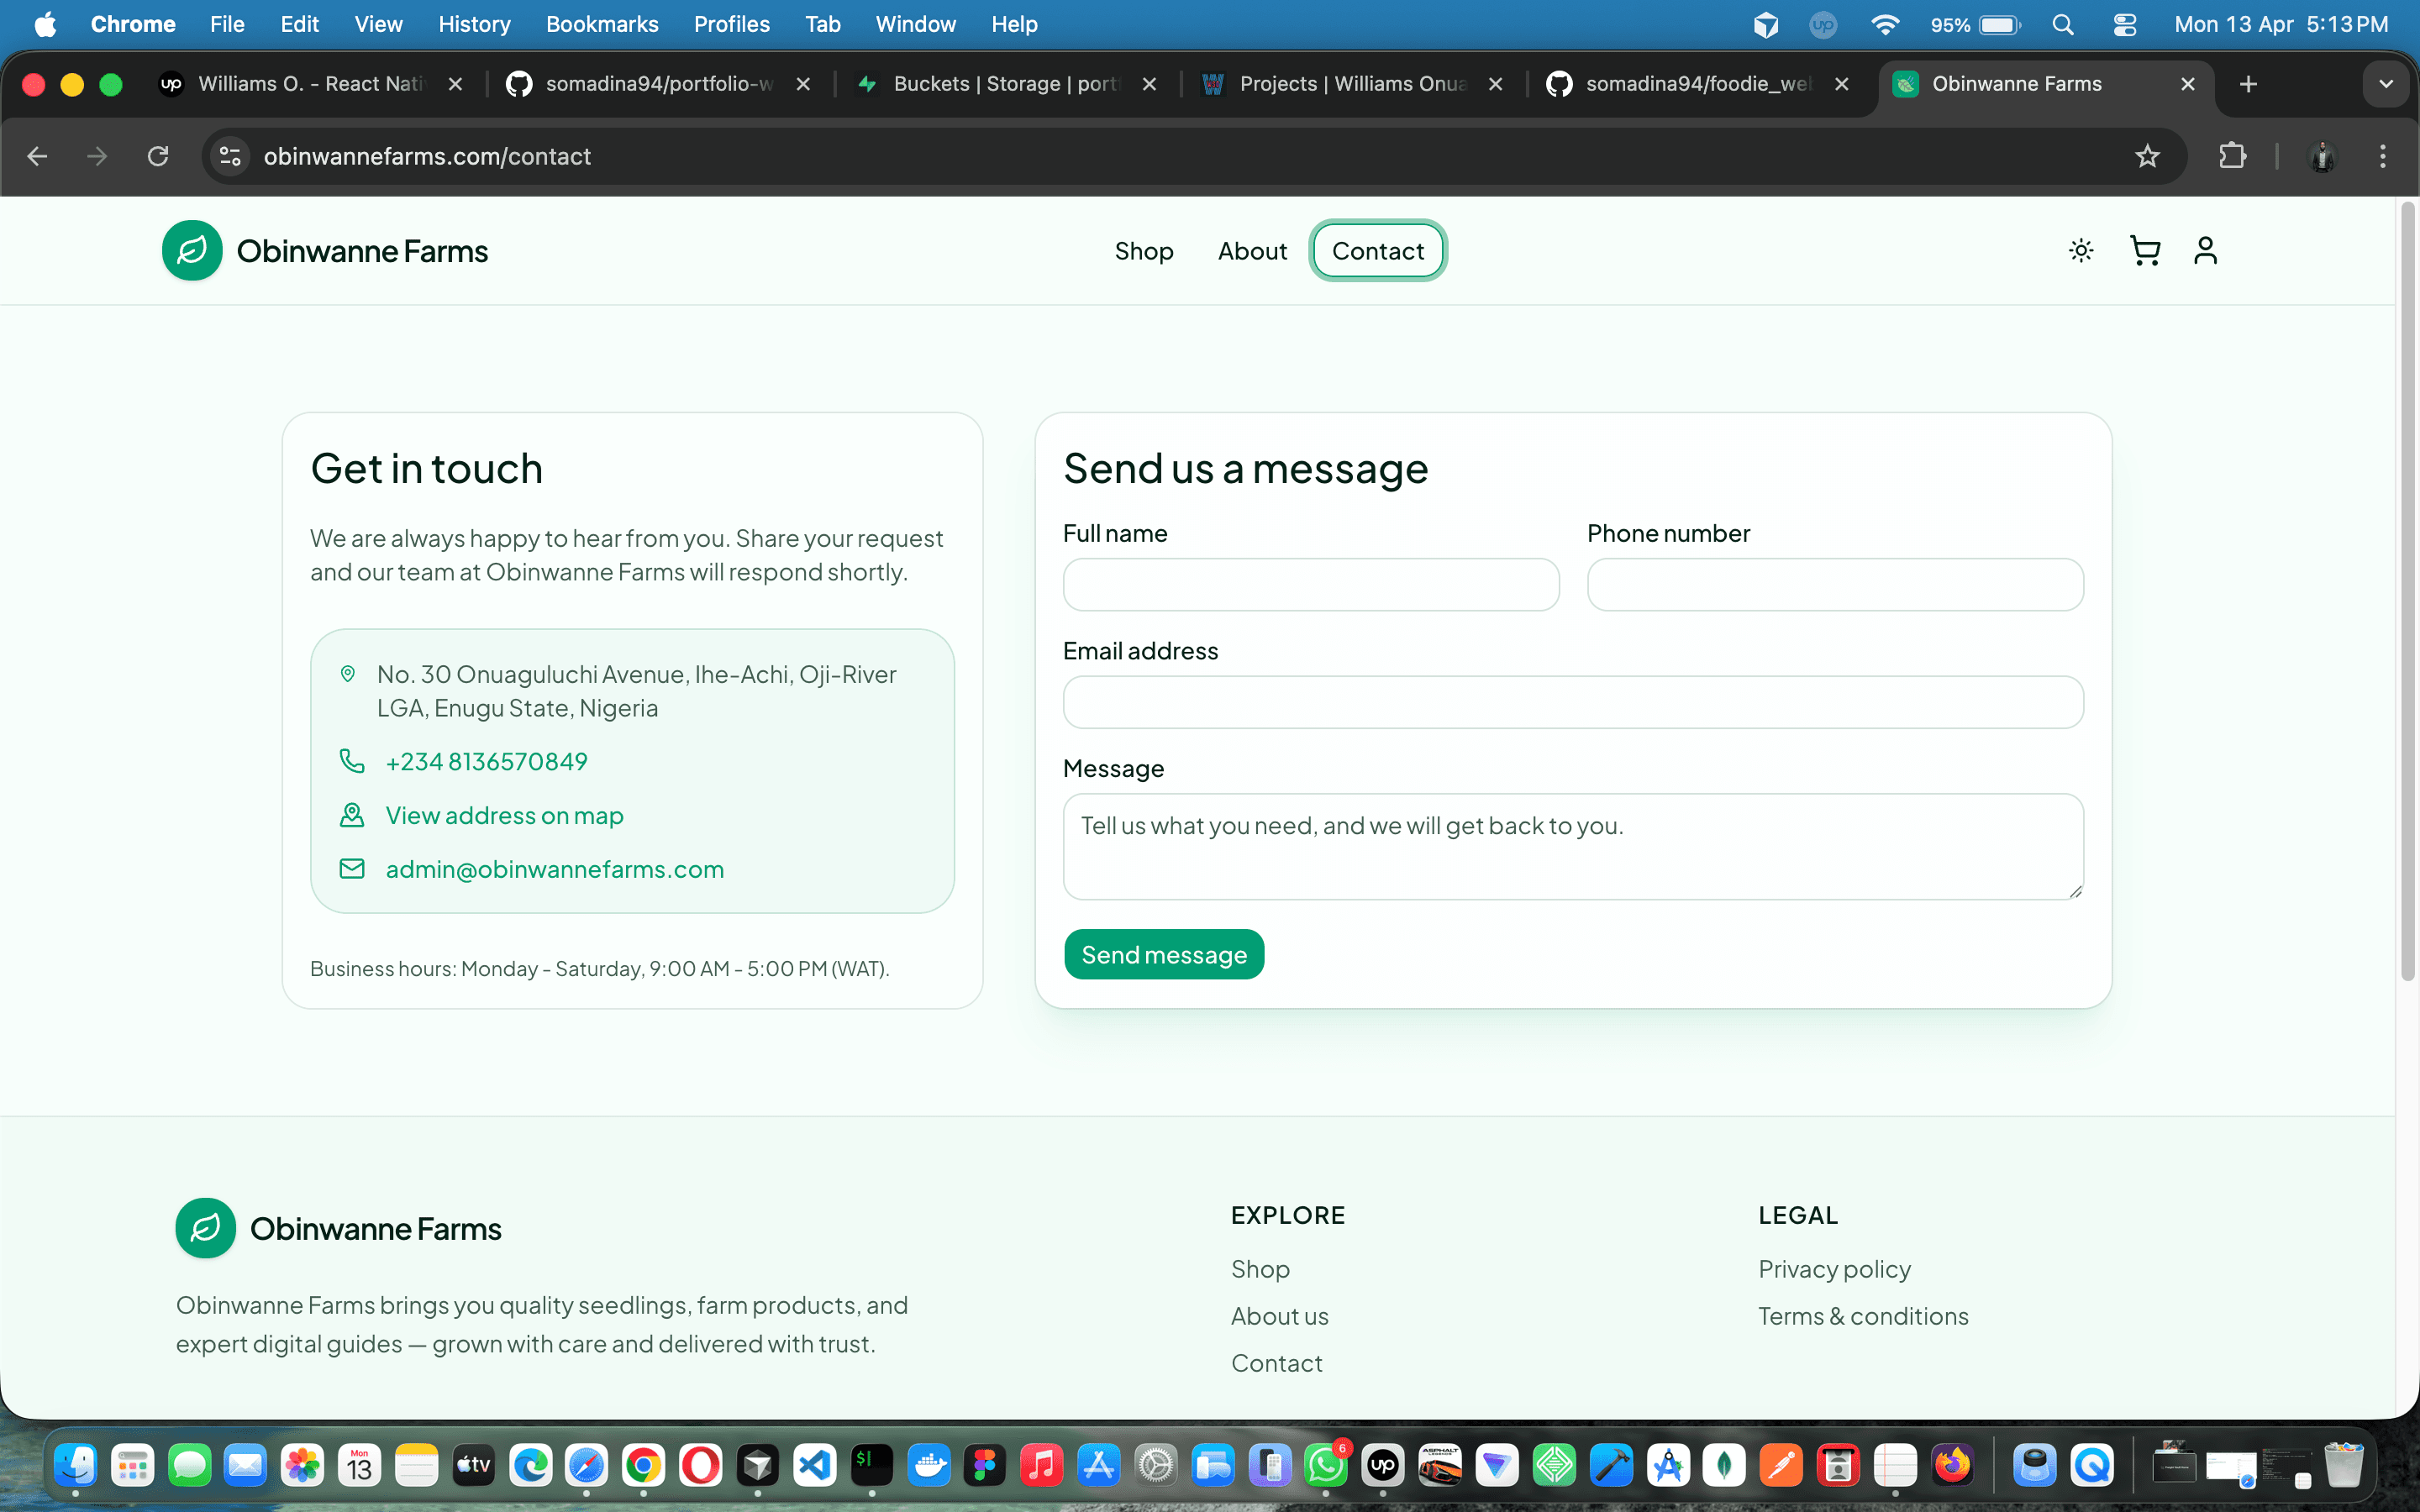The image size is (2420, 1512).
Task: Click the Obinwanne Farms leaf logo
Action: pyautogui.click(x=192, y=250)
